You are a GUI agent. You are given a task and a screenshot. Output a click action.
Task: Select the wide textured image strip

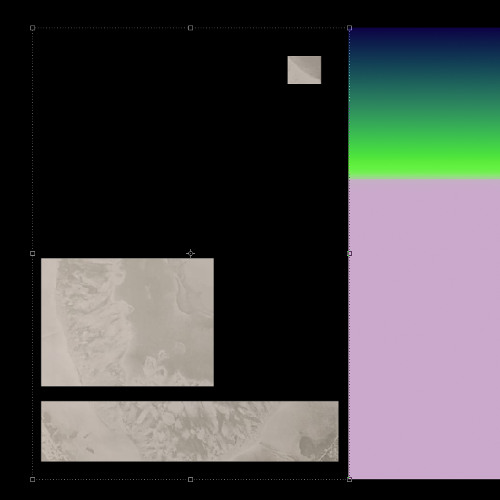click(x=190, y=431)
